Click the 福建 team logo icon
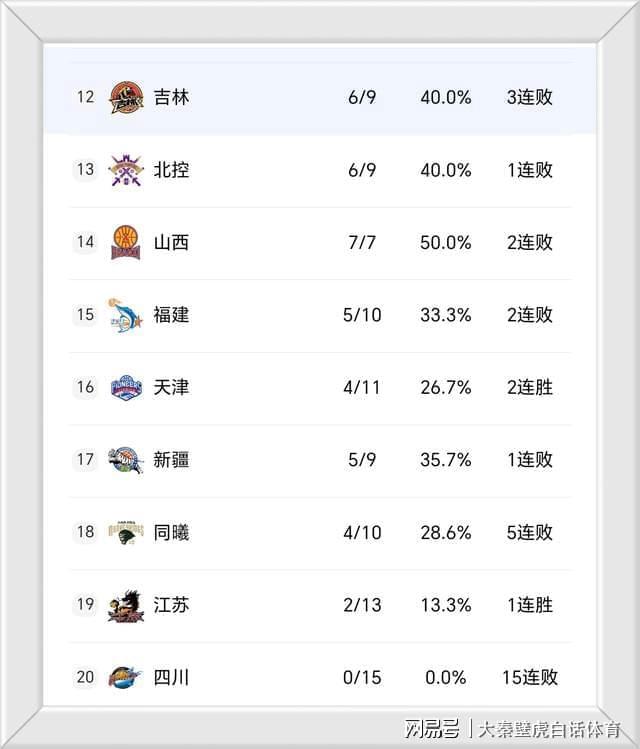The image size is (640, 749). coord(126,314)
